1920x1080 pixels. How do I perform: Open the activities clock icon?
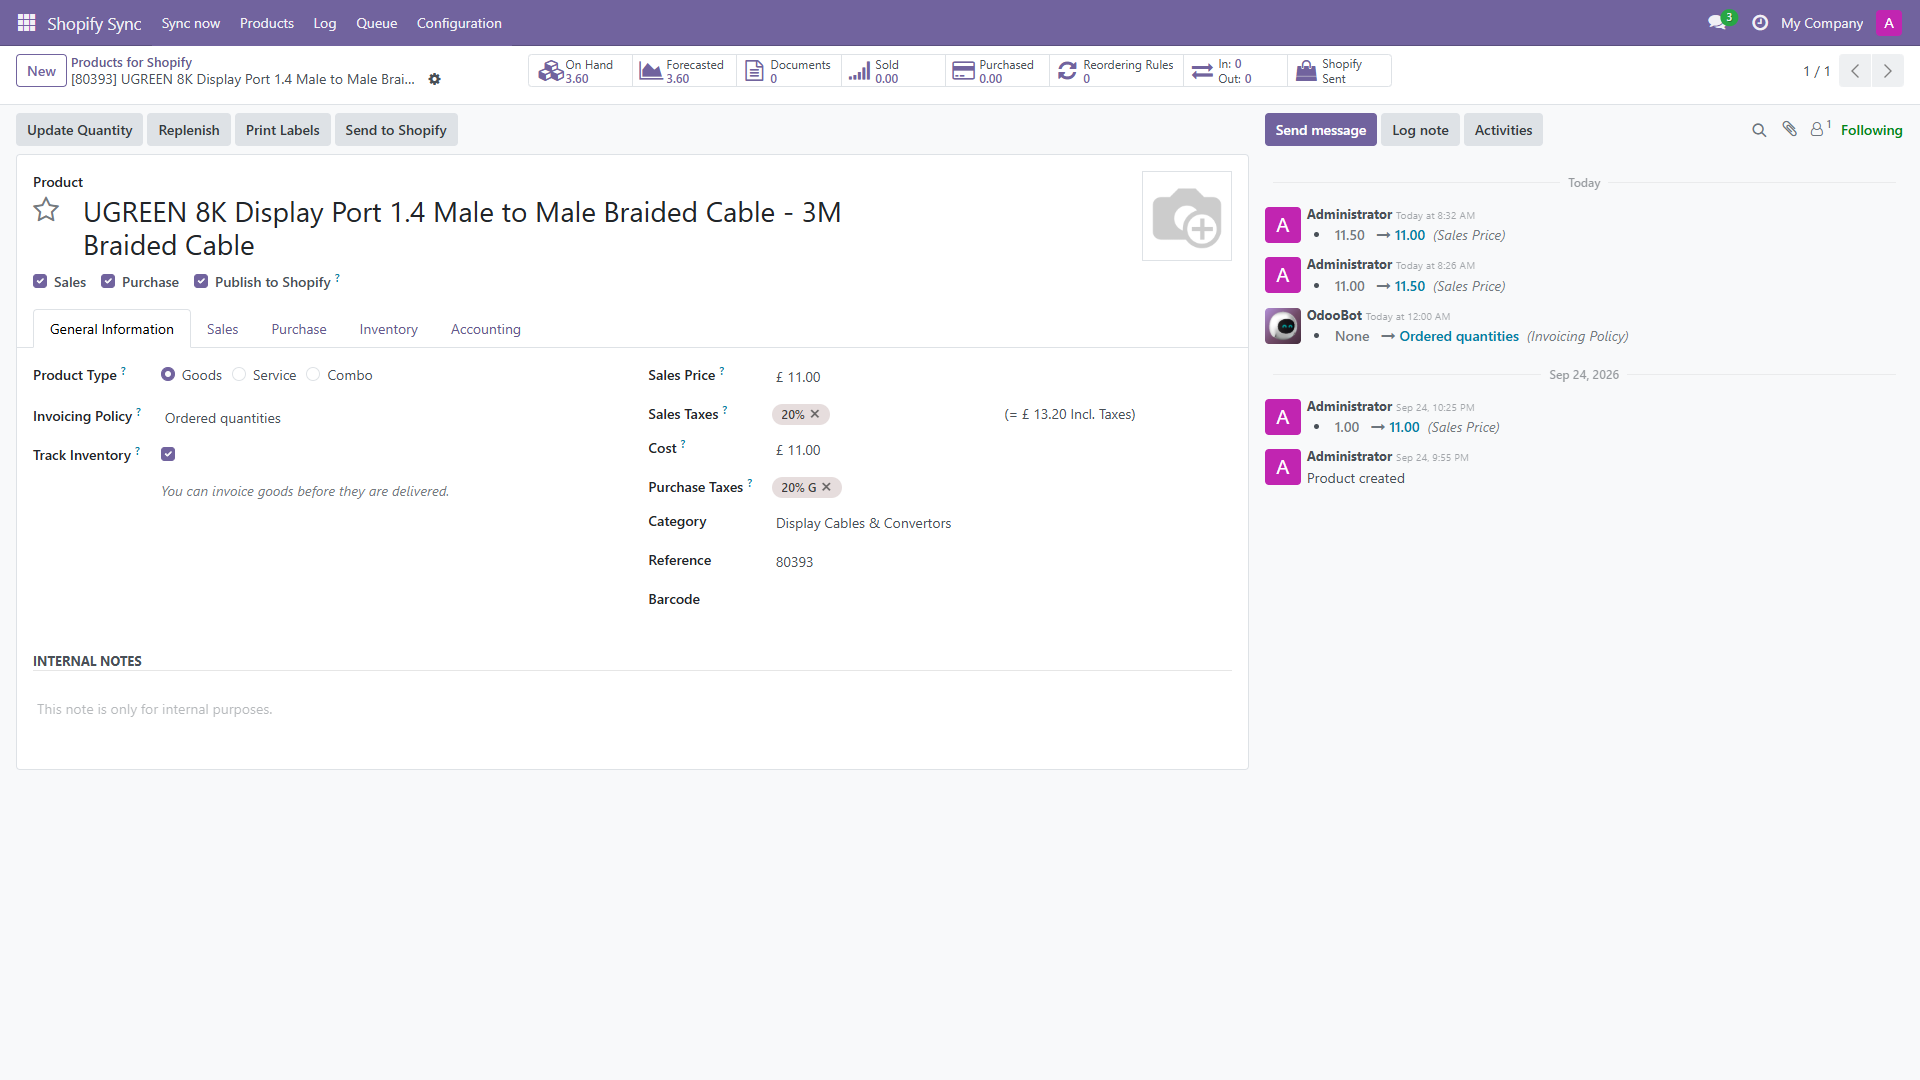pos(1760,22)
